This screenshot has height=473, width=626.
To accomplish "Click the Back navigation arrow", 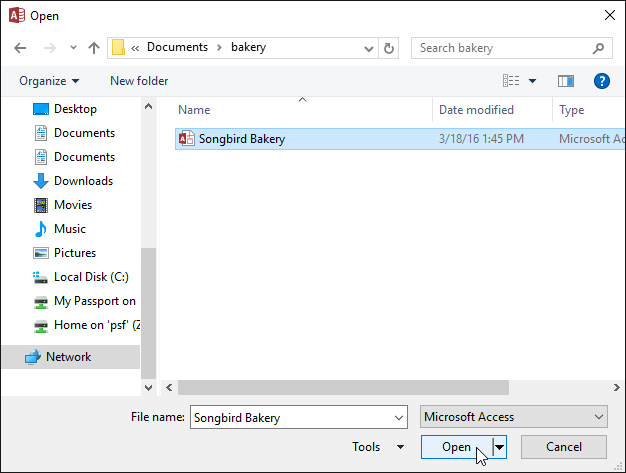I will tap(20, 48).
